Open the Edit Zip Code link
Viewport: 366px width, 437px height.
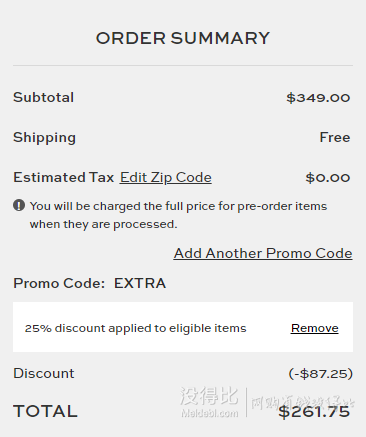point(166,178)
